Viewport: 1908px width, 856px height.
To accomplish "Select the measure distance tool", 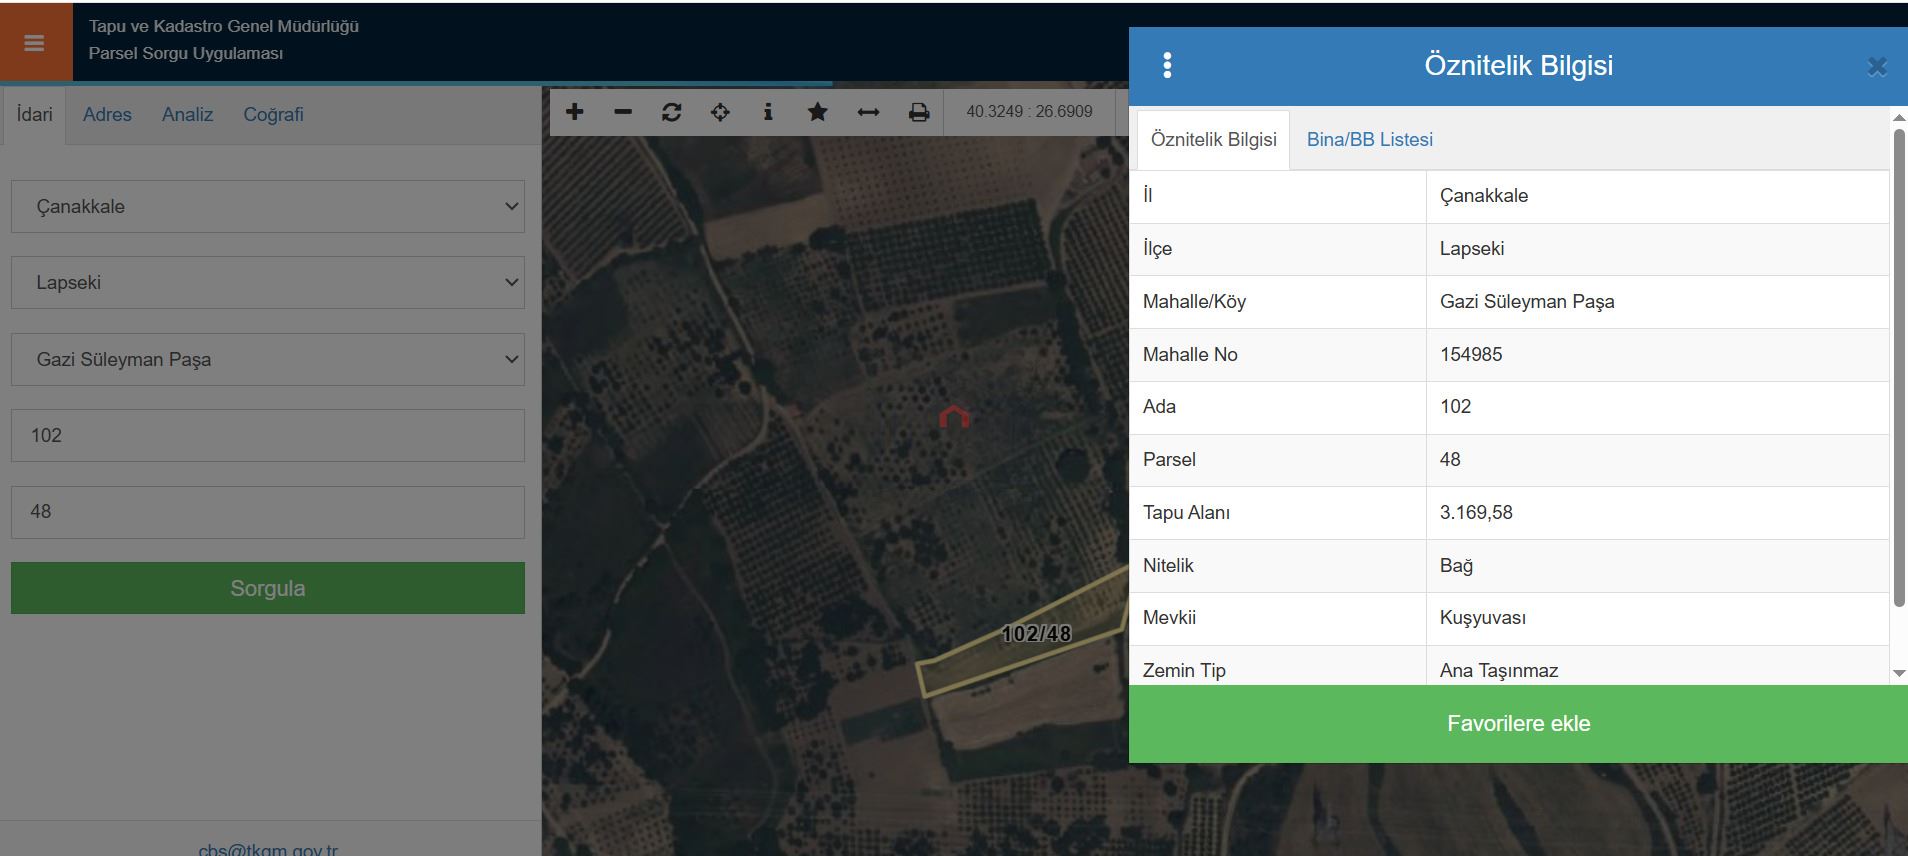I will click(868, 112).
